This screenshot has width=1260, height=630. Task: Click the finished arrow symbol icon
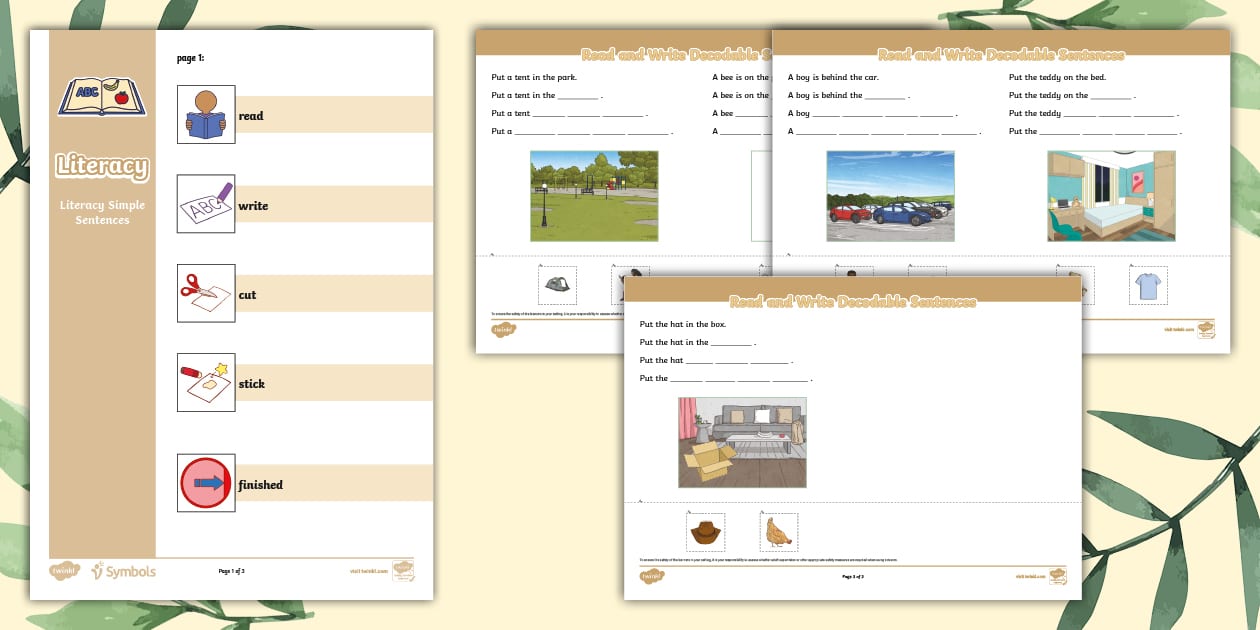[205, 482]
